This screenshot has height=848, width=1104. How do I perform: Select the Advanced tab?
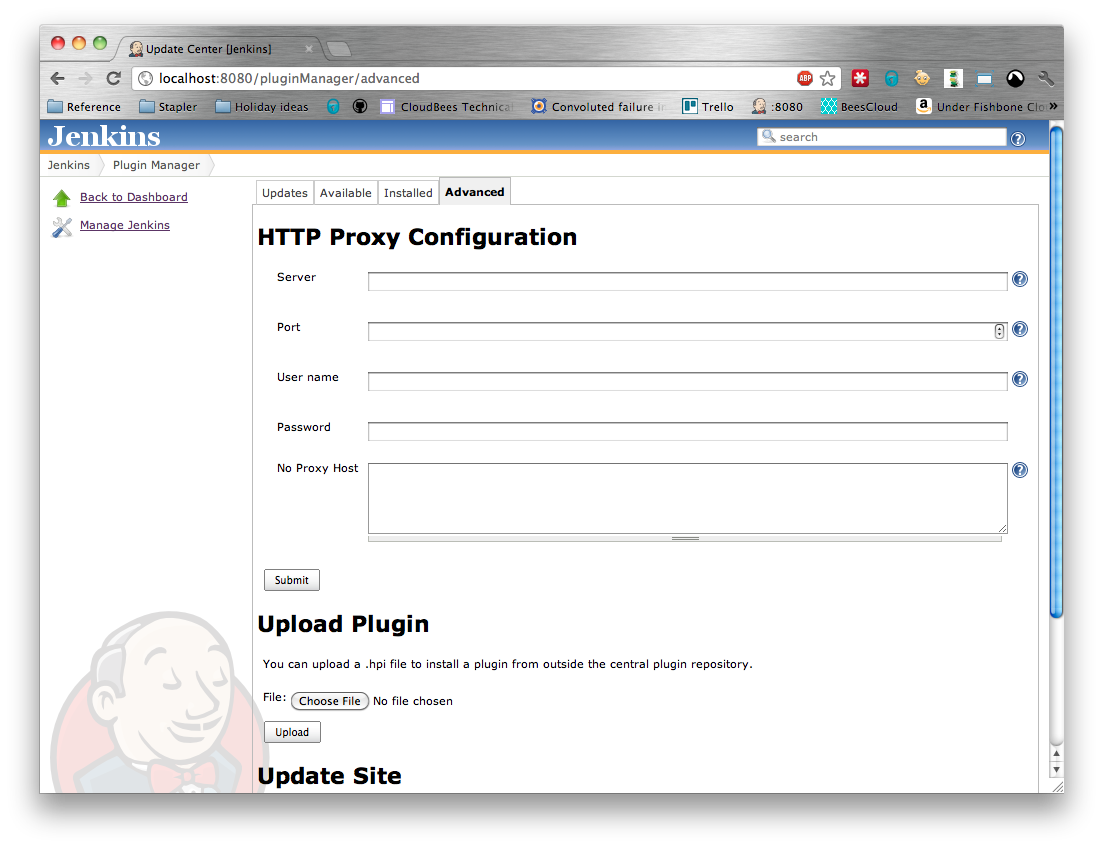[x=475, y=192]
